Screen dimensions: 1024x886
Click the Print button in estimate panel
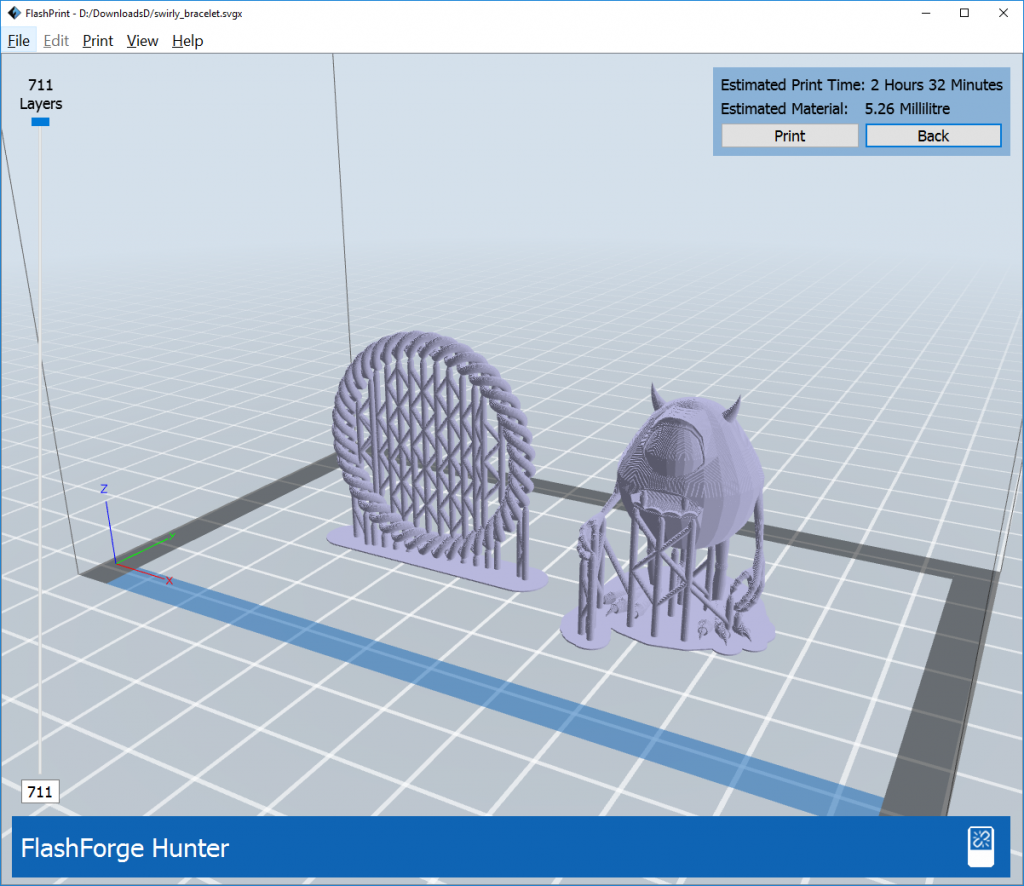[790, 136]
